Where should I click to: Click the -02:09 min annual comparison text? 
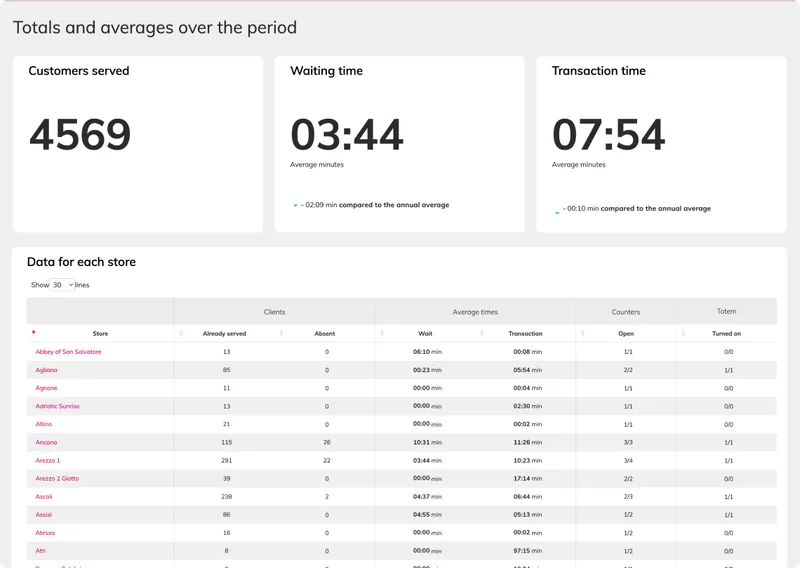click(375, 205)
